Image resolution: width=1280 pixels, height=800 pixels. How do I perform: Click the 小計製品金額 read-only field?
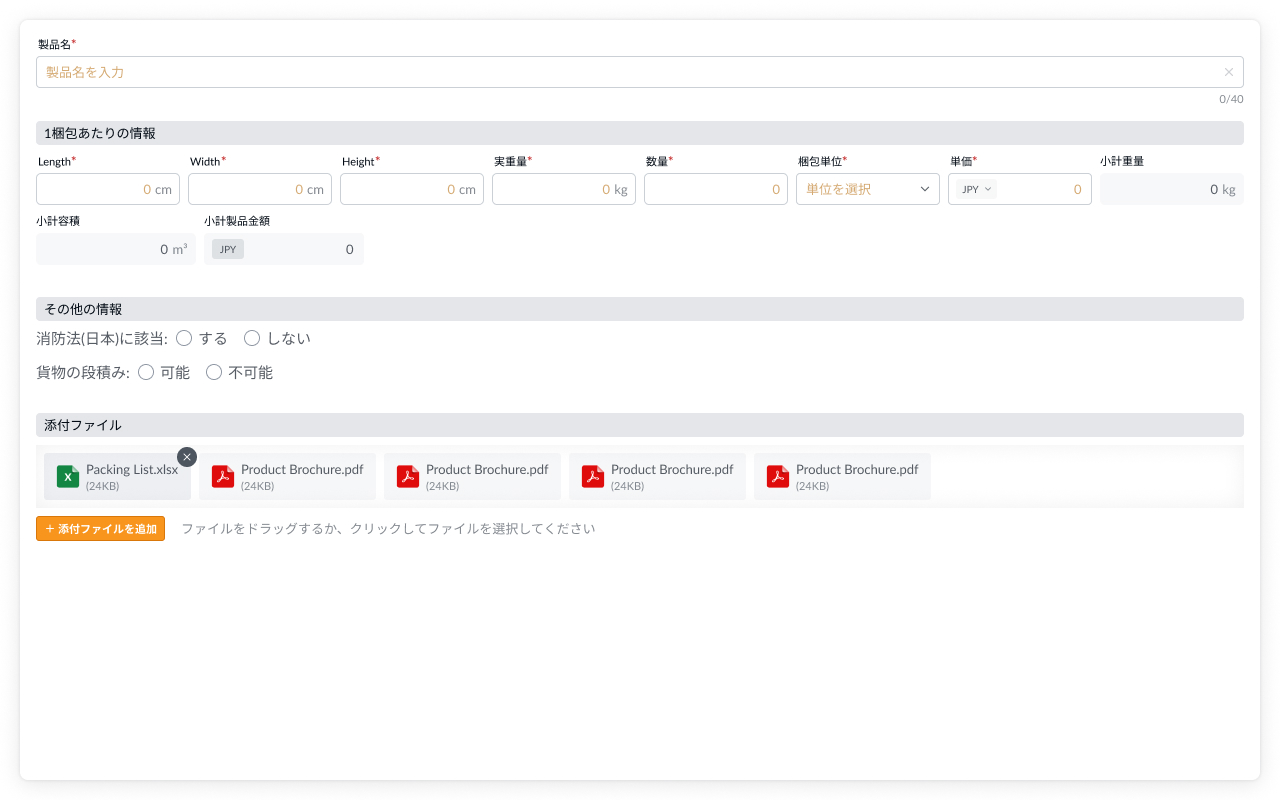[x=284, y=249]
